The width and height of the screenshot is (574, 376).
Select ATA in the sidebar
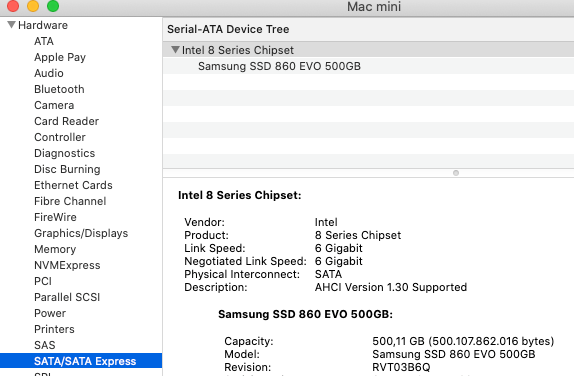click(44, 41)
